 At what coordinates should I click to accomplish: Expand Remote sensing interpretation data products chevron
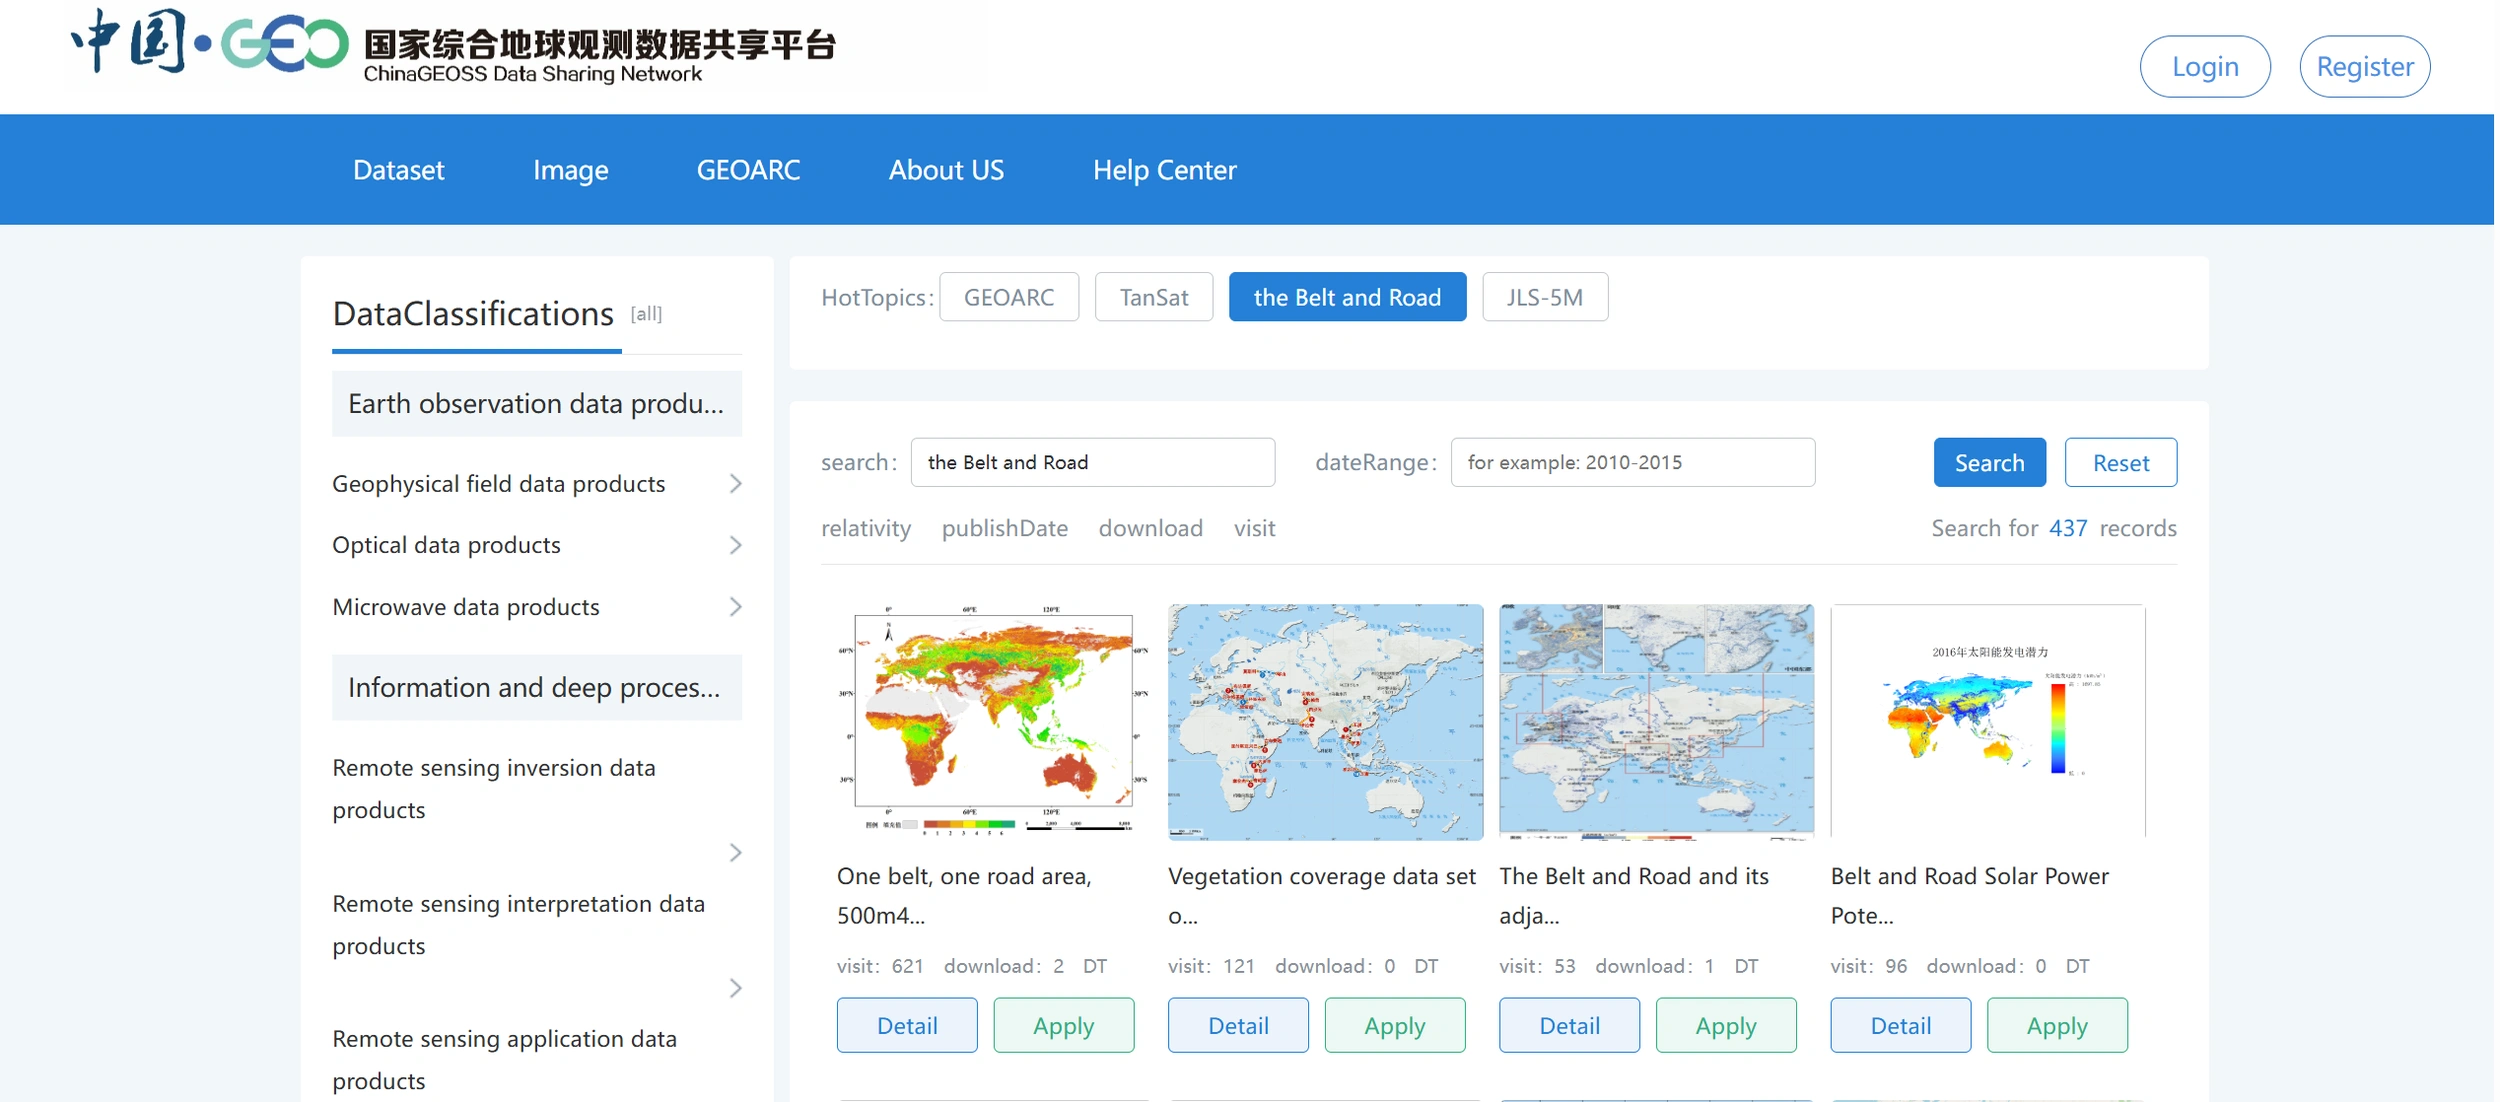coord(735,988)
